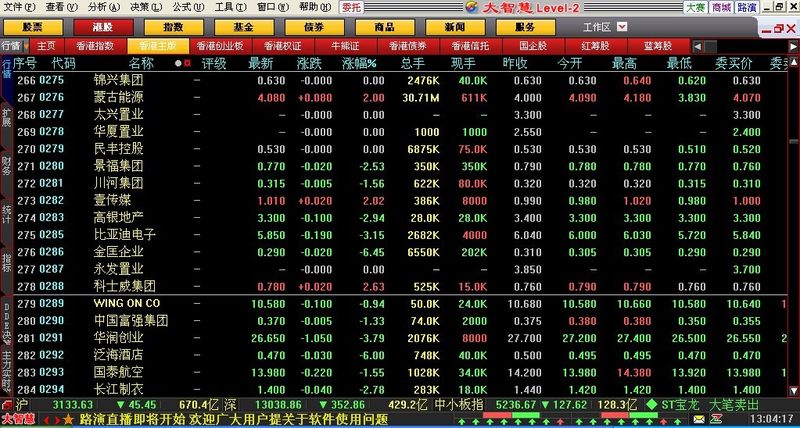Click the star icon in ticker bar
The height and width of the screenshot is (428, 800).
69,420
